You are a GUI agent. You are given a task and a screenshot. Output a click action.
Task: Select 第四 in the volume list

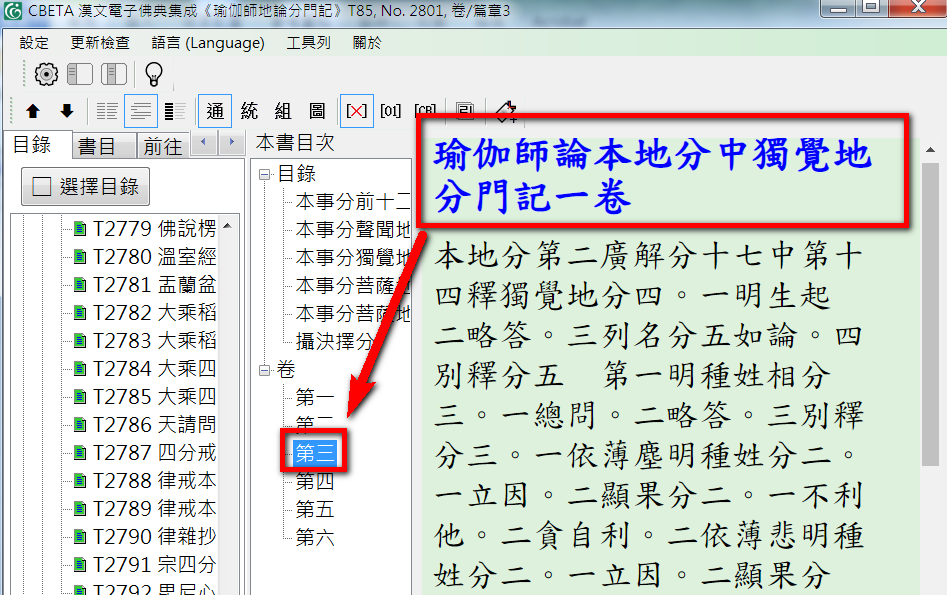tap(315, 482)
